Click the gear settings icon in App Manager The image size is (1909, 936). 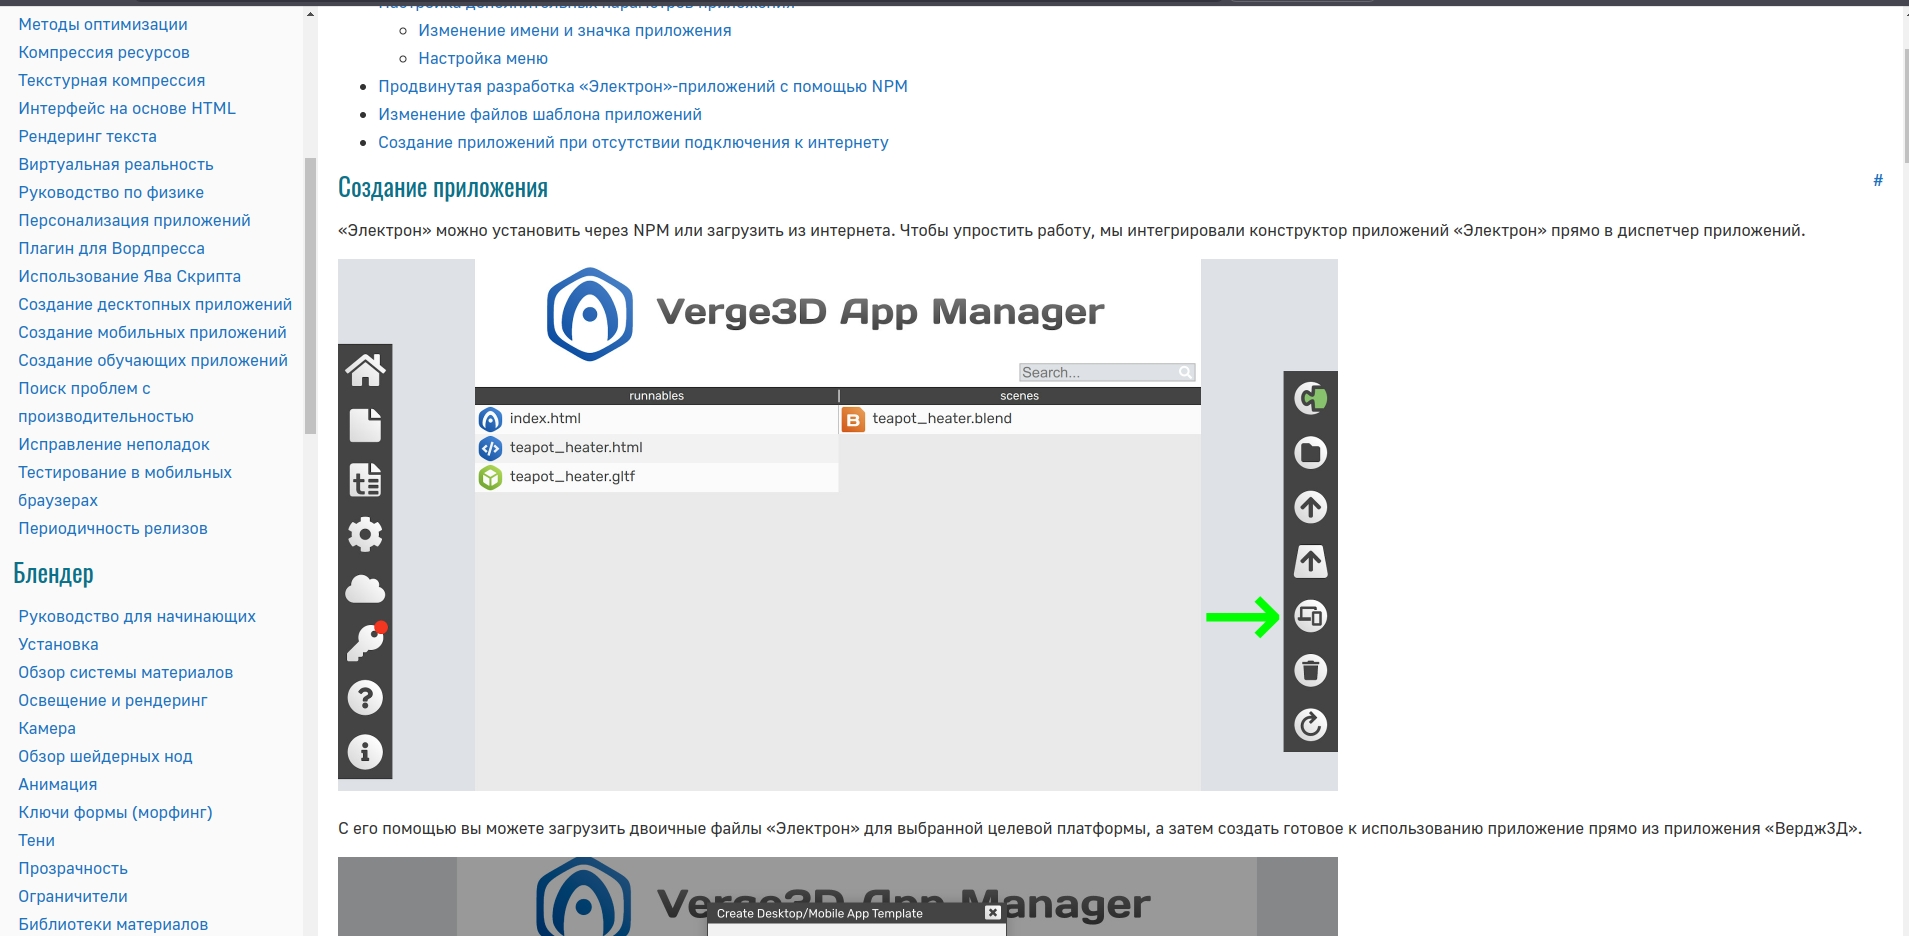pyautogui.click(x=365, y=534)
